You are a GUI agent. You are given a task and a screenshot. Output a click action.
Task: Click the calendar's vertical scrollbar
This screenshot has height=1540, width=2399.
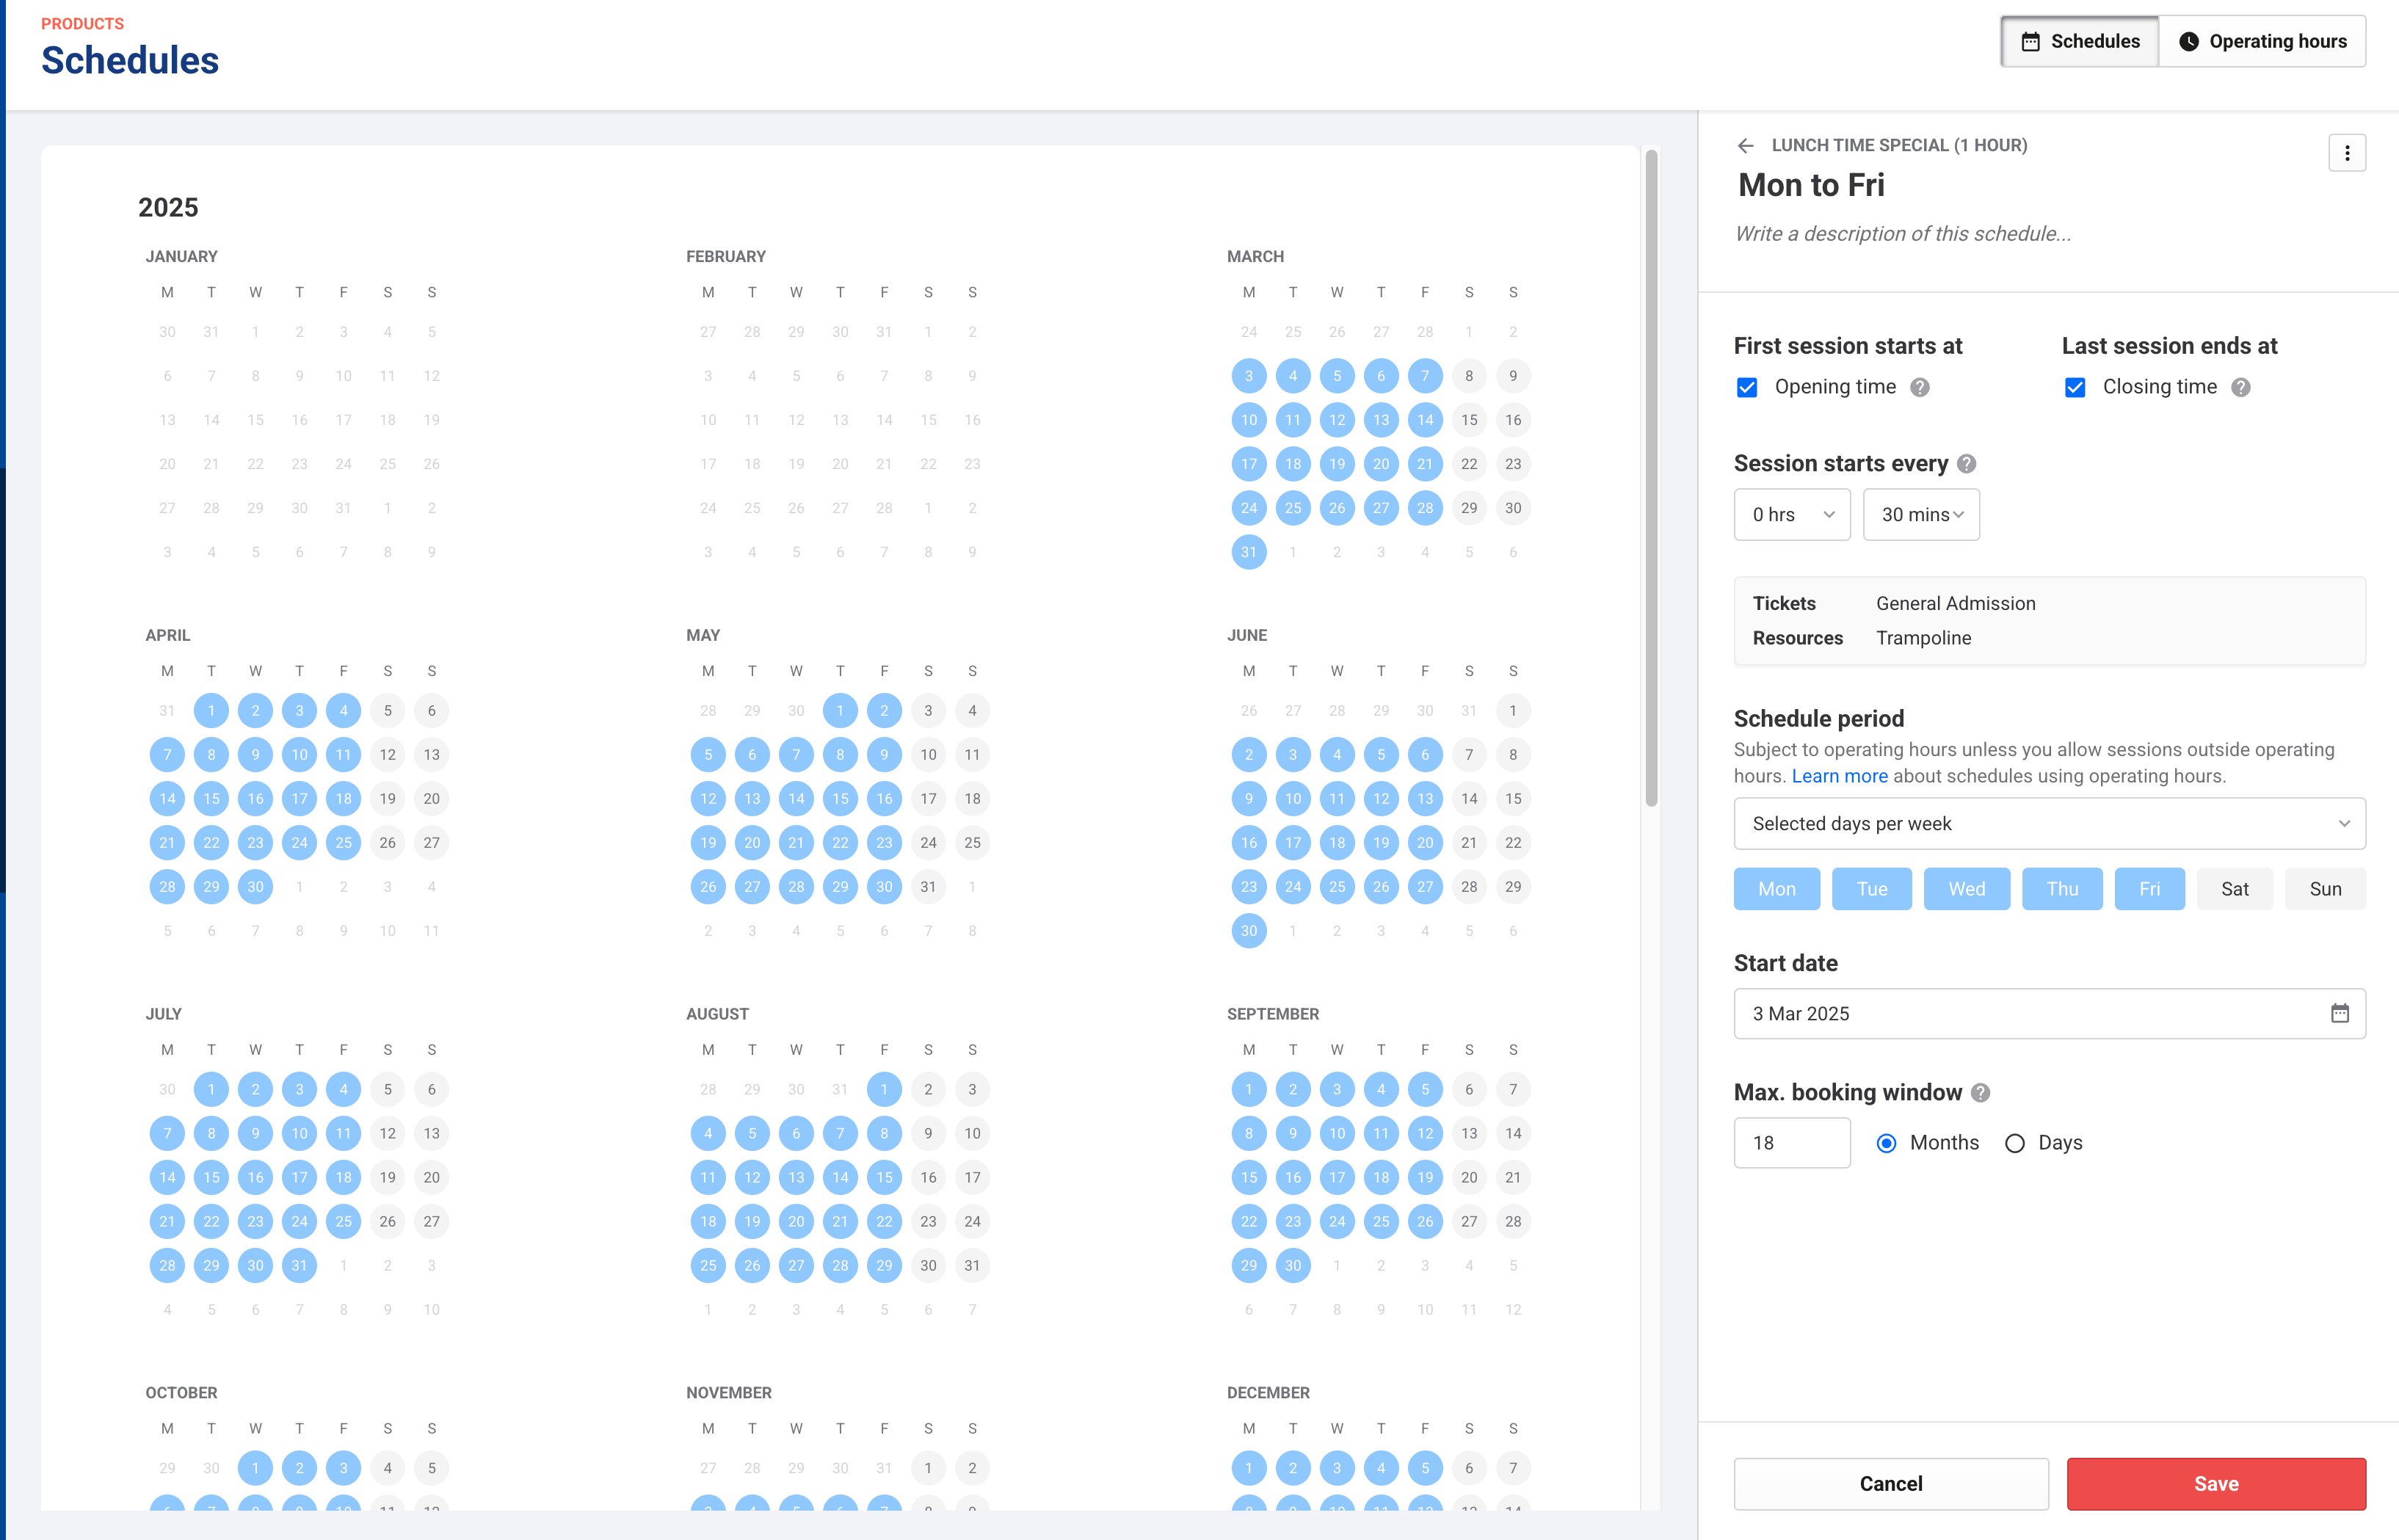[x=1651, y=478]
